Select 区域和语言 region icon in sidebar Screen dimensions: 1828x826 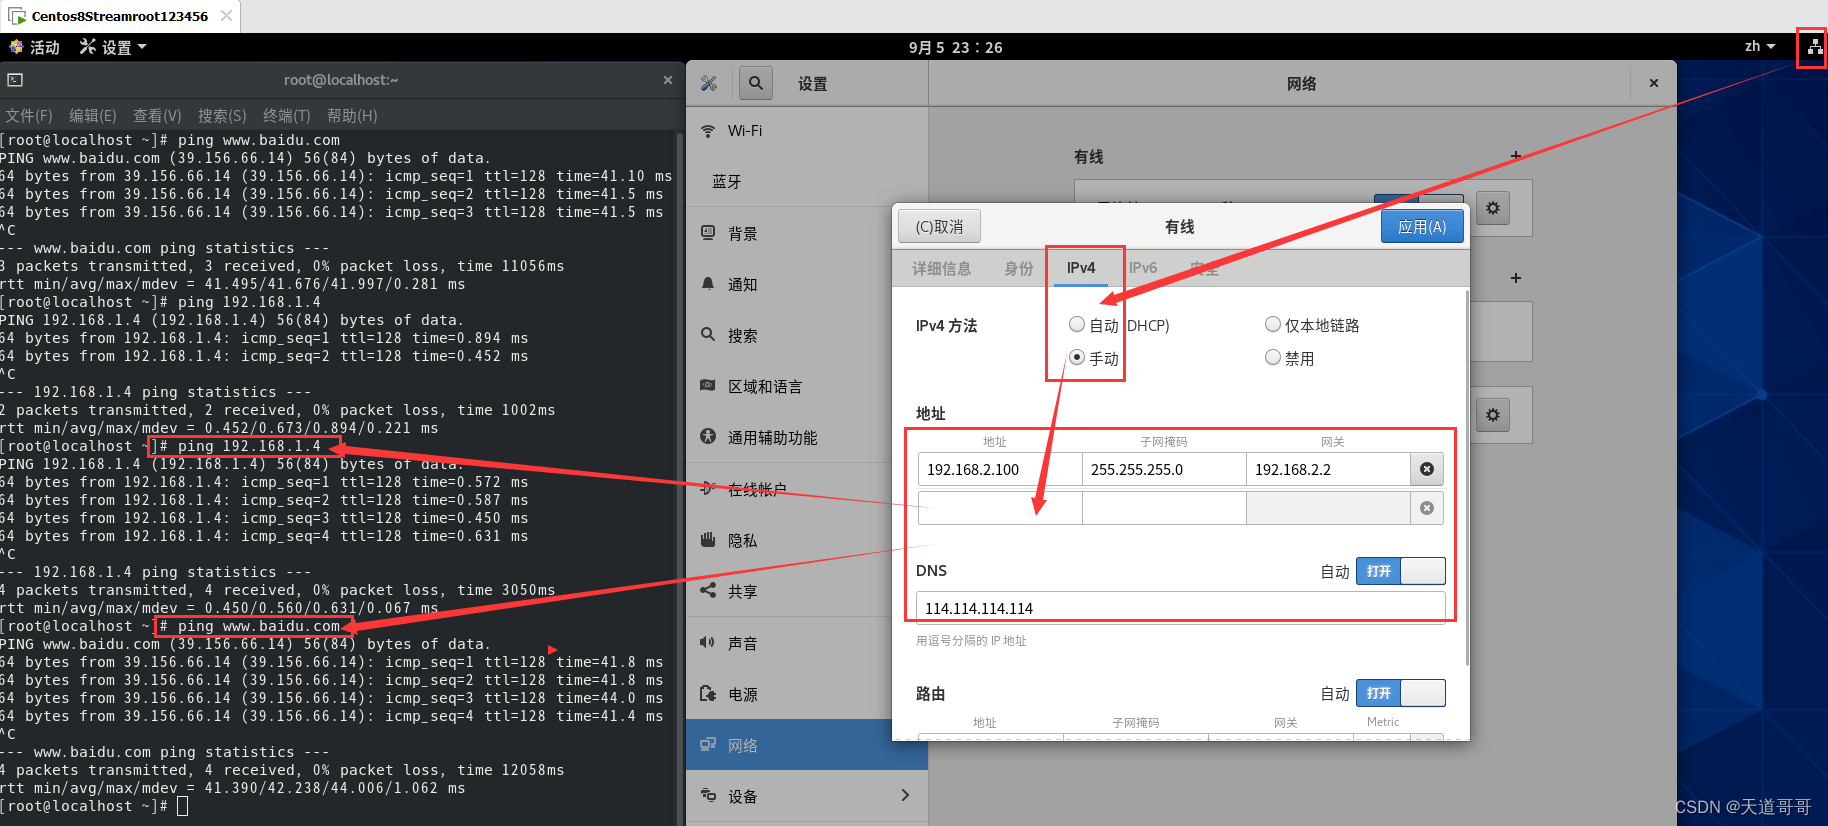708,386
